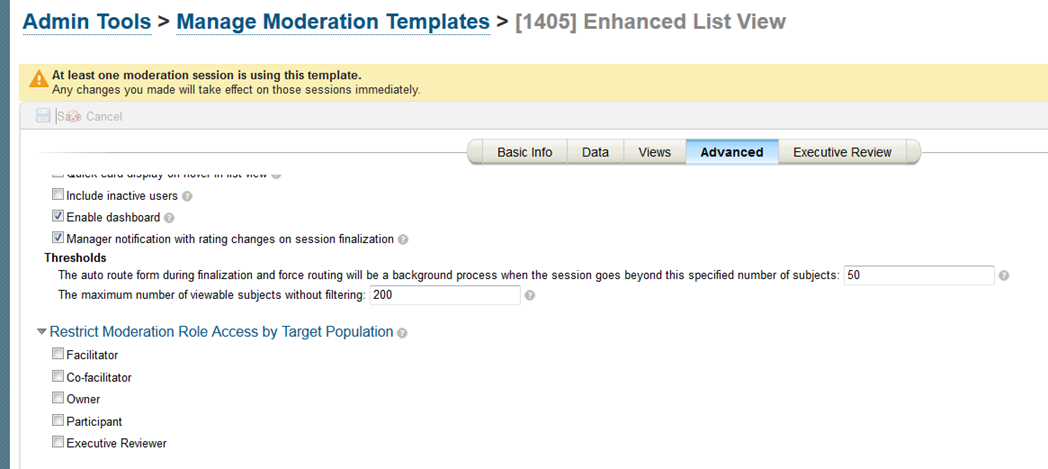Click the Save floppy disk icon
1048x469 pixels.
tap(43, 116)
